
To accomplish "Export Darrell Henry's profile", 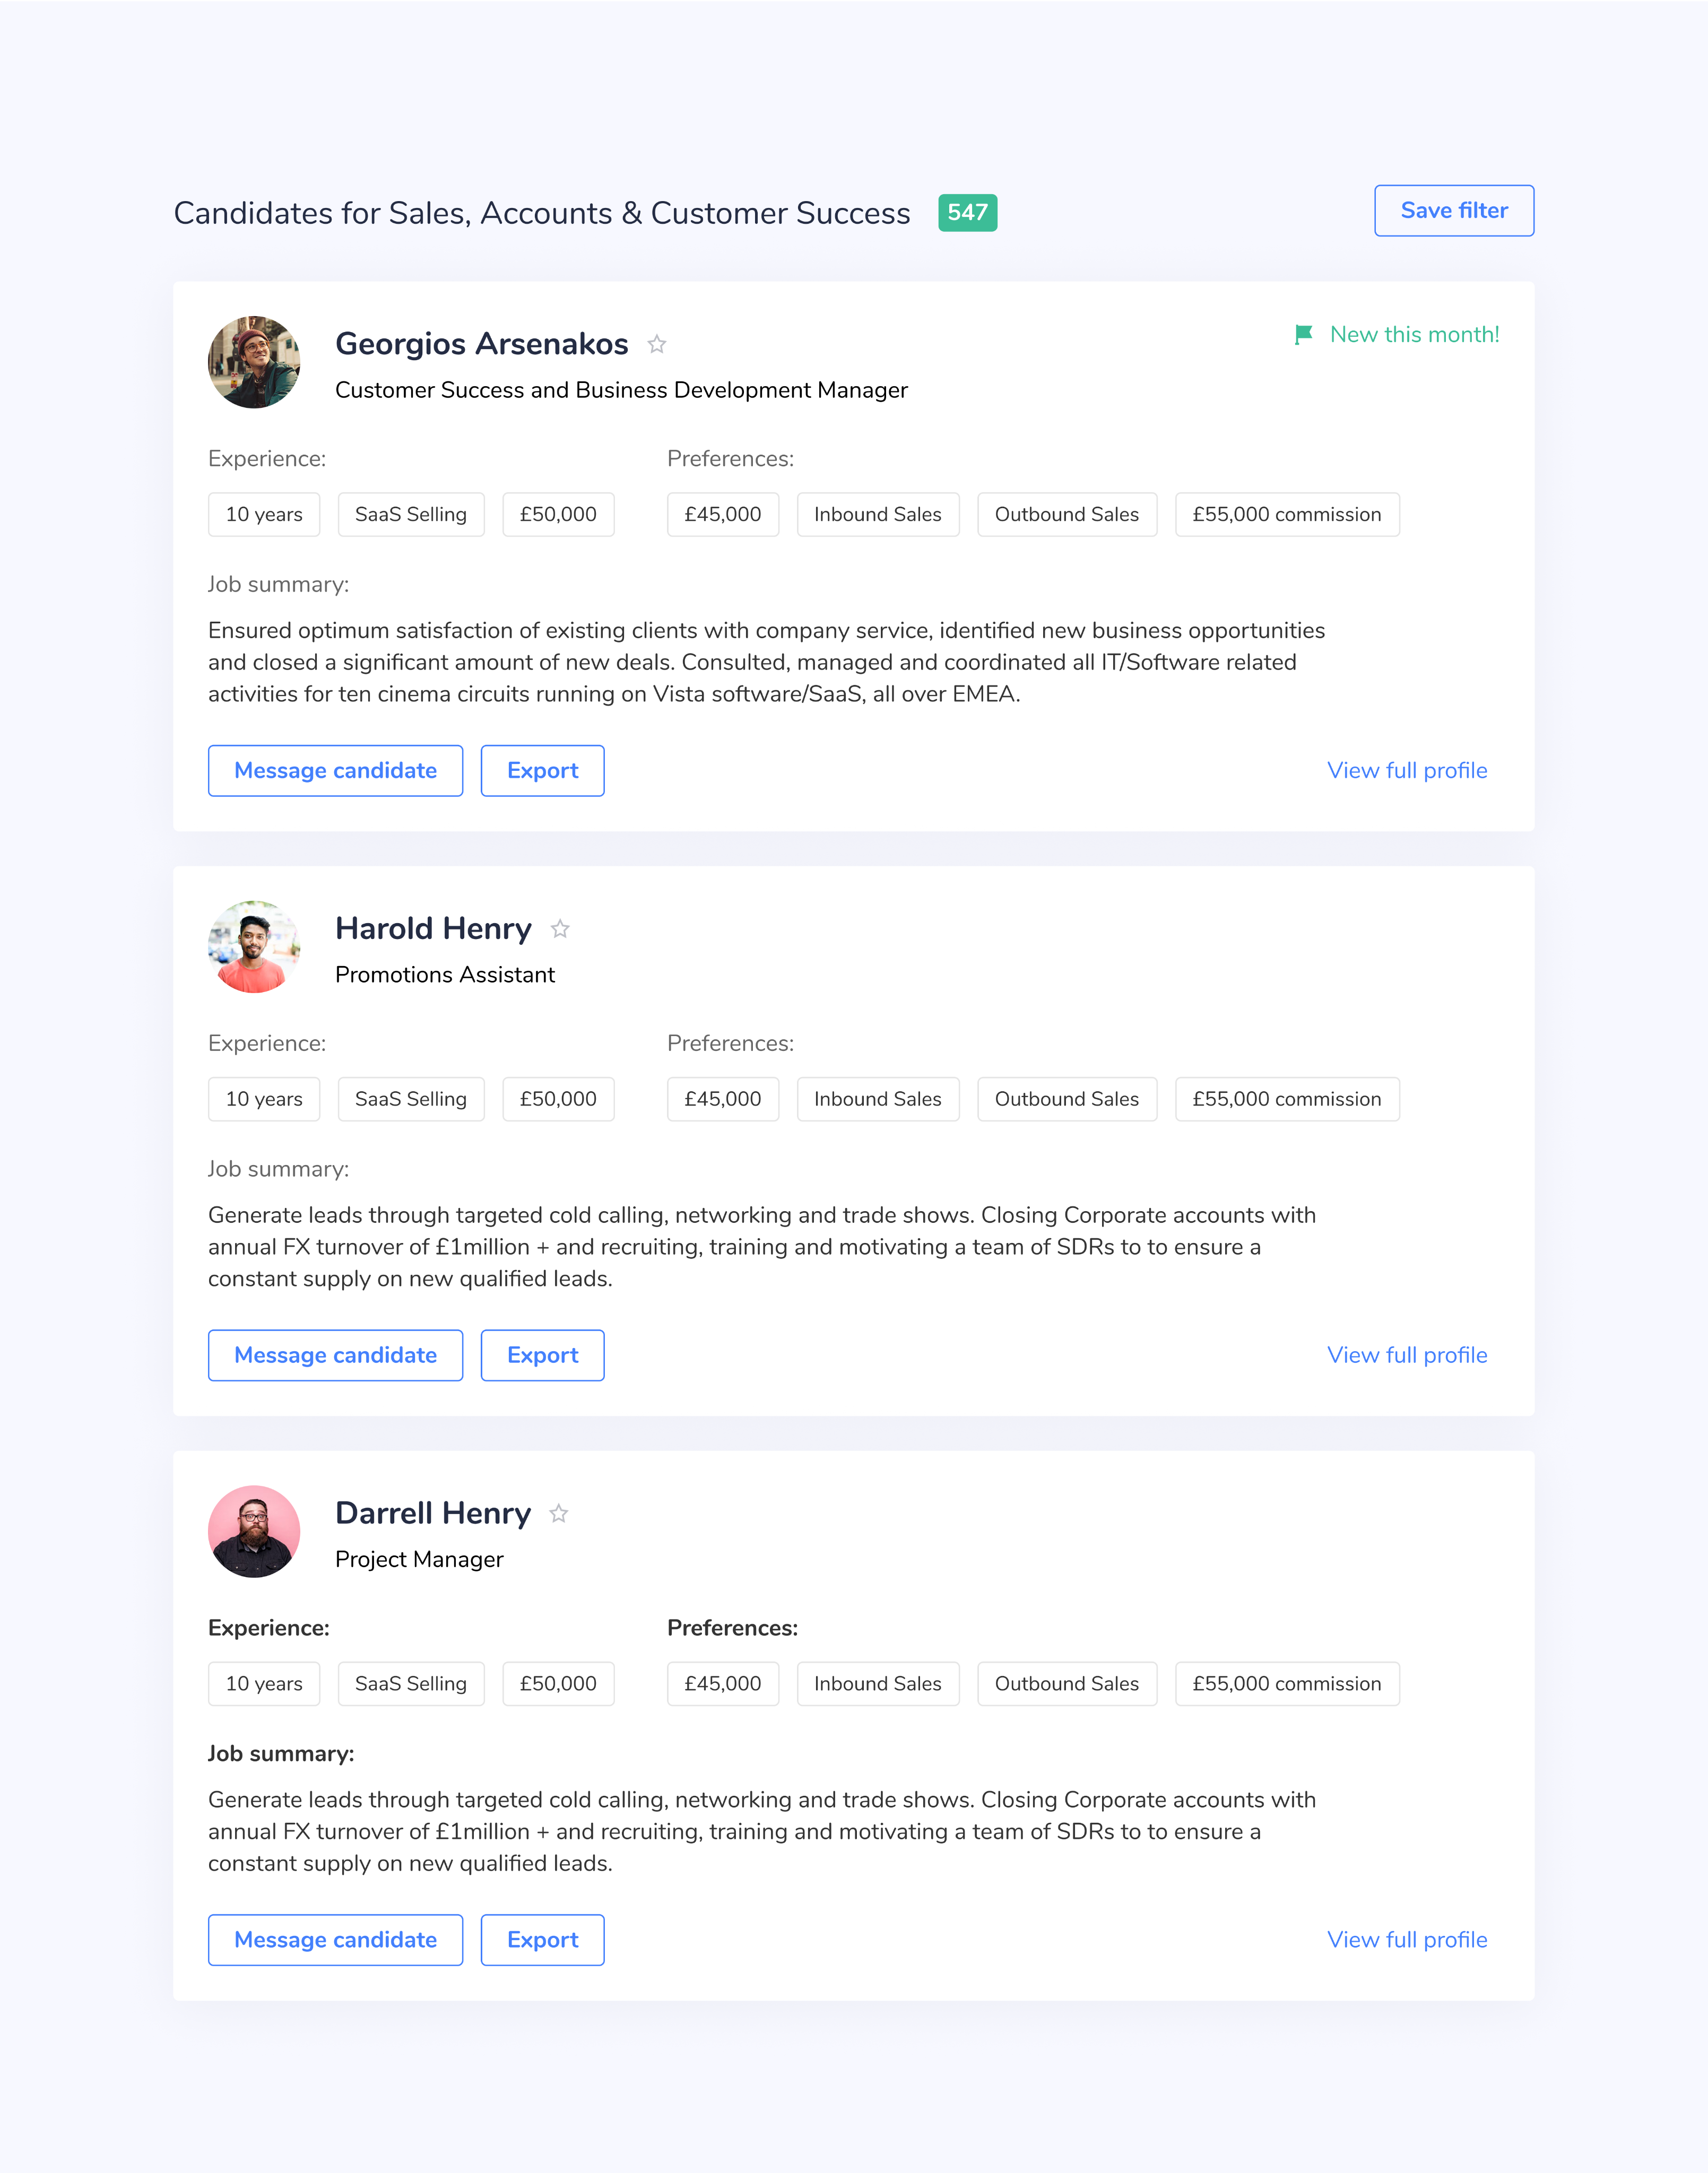I will tap(542, 1940).
